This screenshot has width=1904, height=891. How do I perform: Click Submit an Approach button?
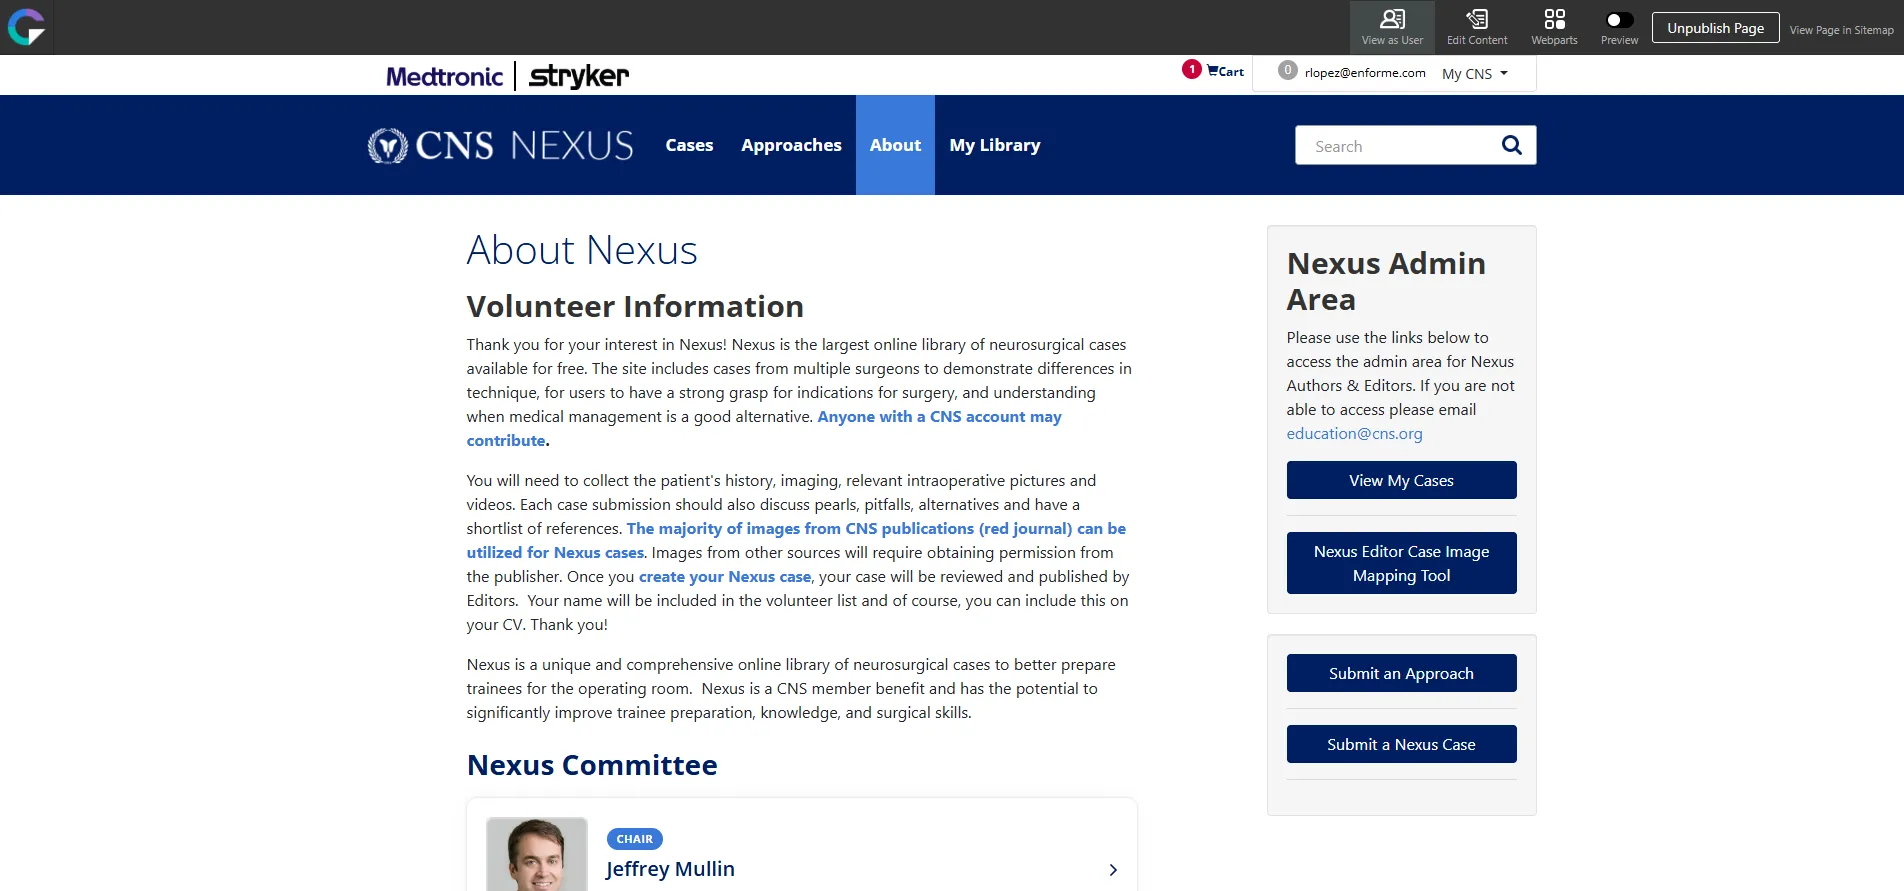tap(1401, 673)
